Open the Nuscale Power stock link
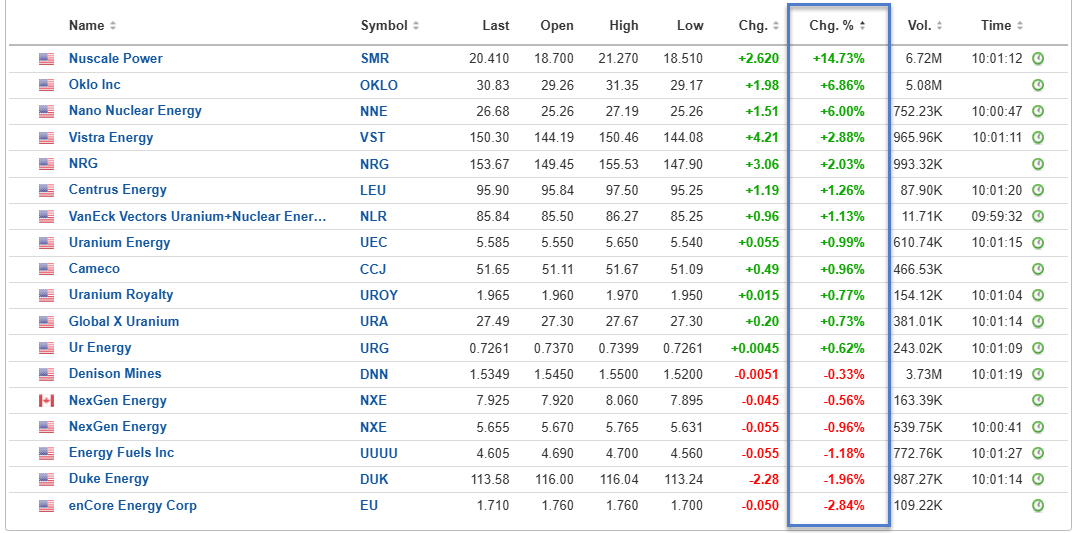The width and height of the screenshot is (1082, 533). point(115,59)
